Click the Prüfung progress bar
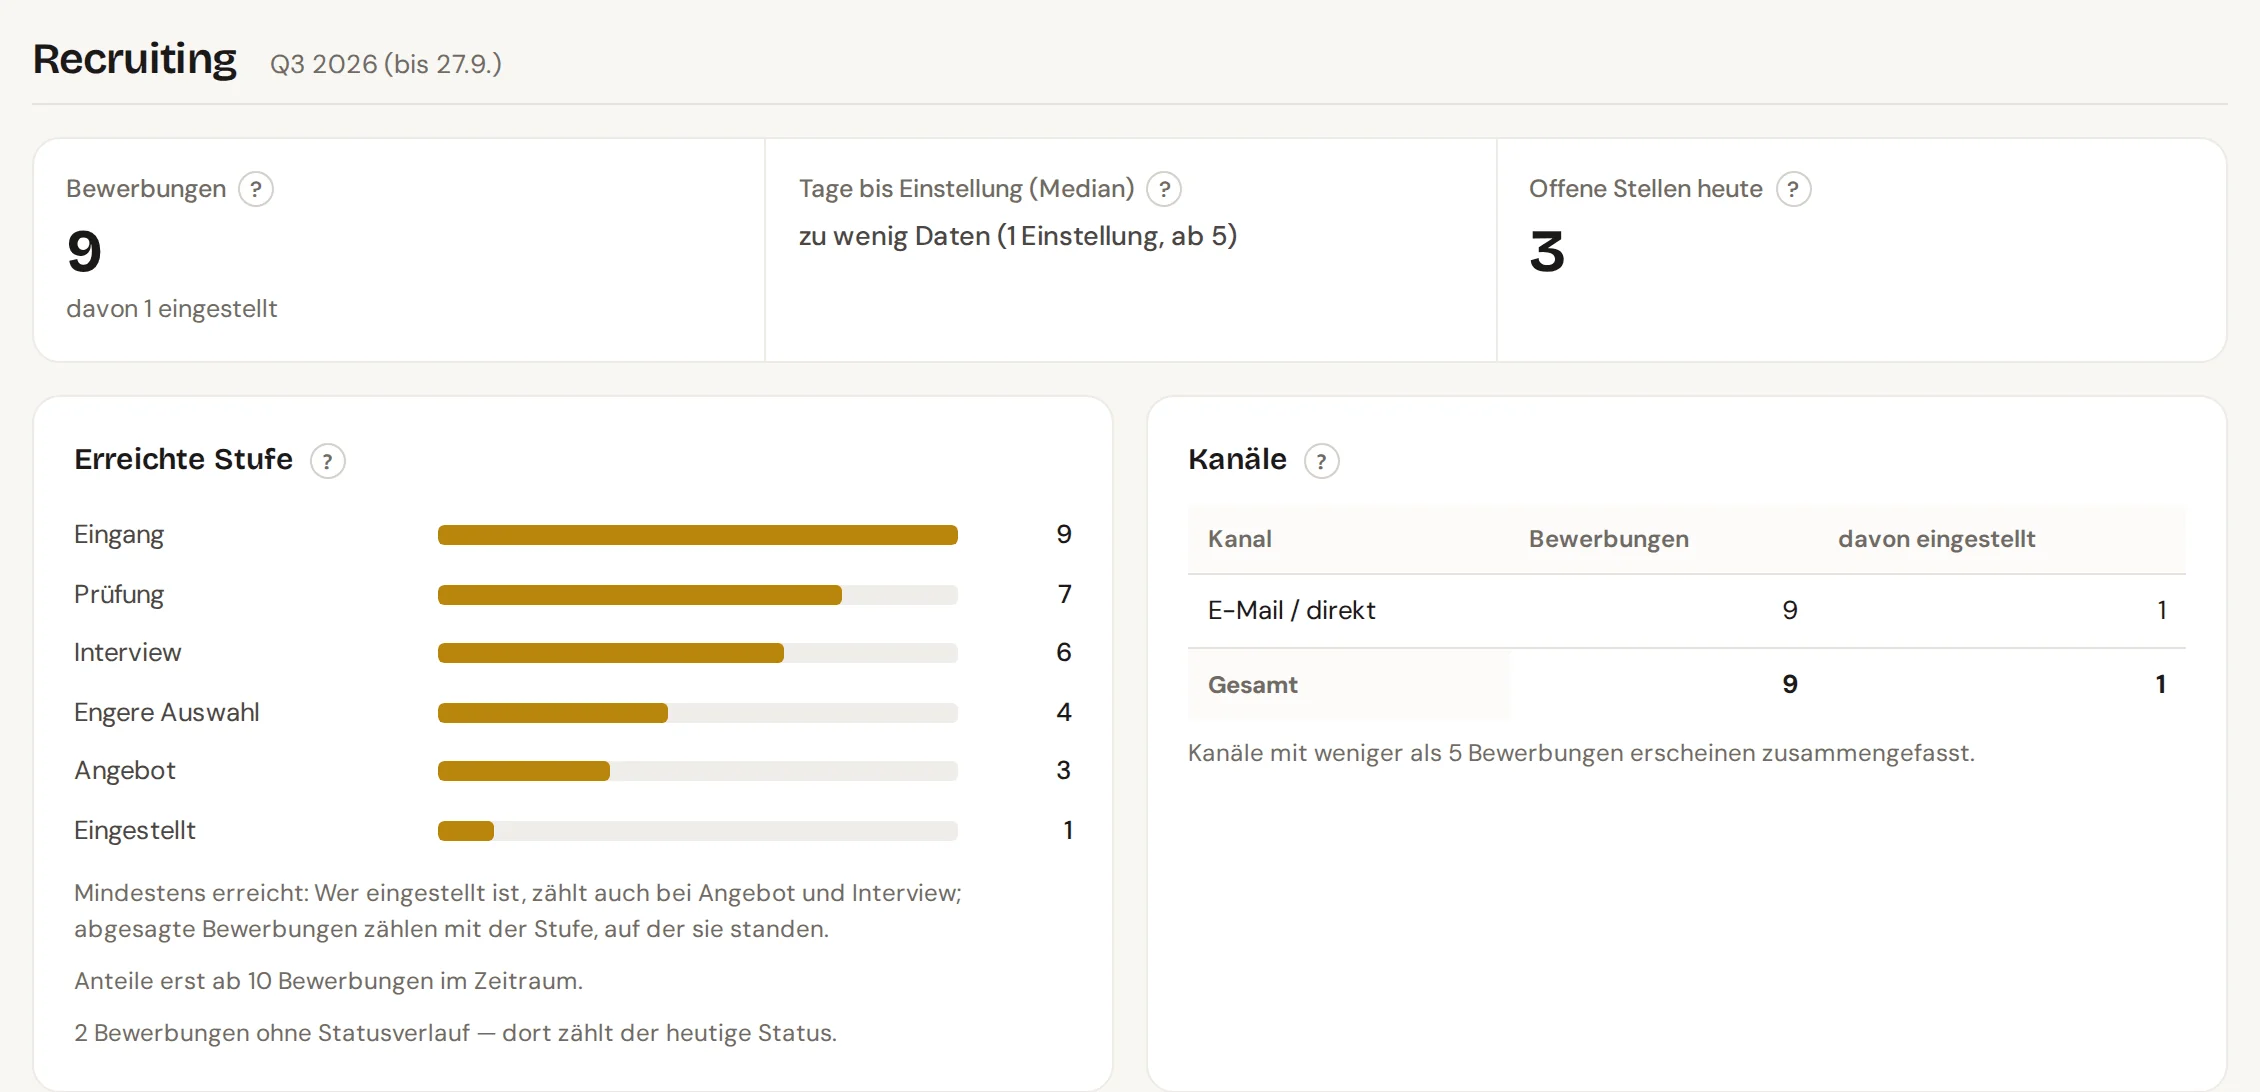This screenshot has width=2260, height=1092. tap(698, 595)
